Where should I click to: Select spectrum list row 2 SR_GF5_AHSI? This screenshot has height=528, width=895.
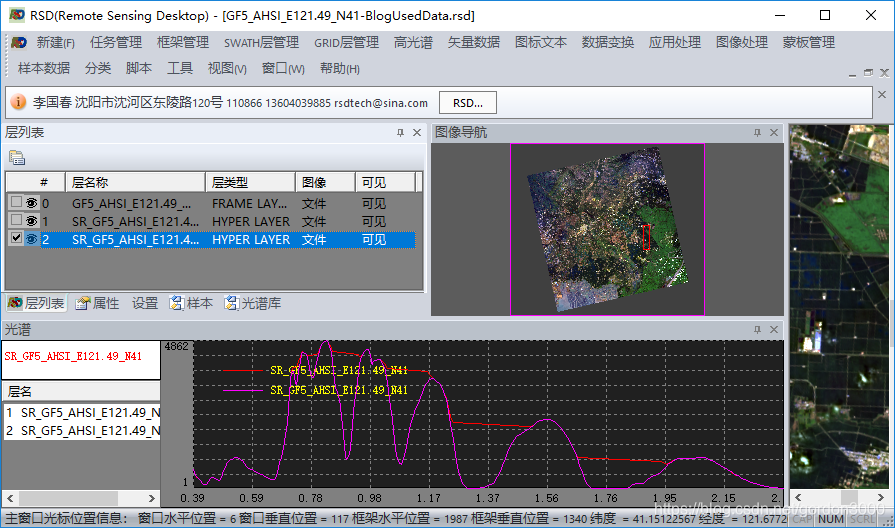click(82, 430)
